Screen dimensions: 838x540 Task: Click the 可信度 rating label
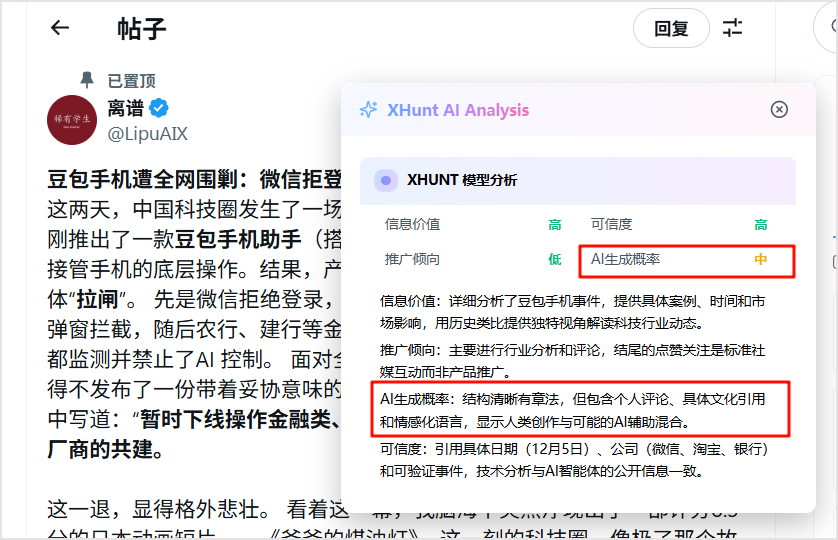coord(611,224)
